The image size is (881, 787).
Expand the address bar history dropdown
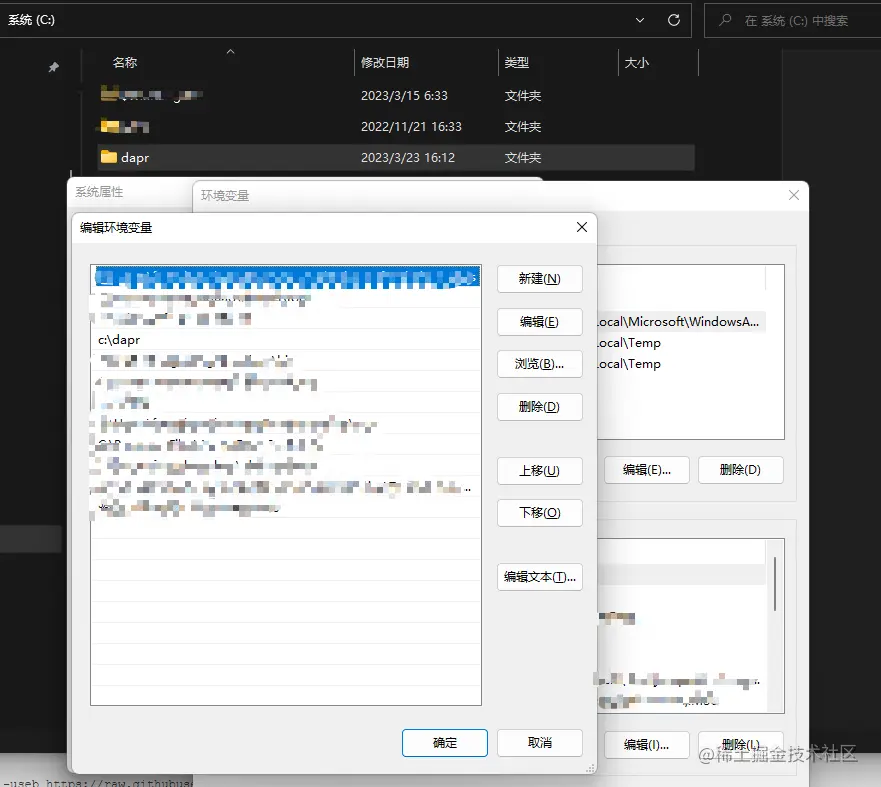tap(639, 20)
